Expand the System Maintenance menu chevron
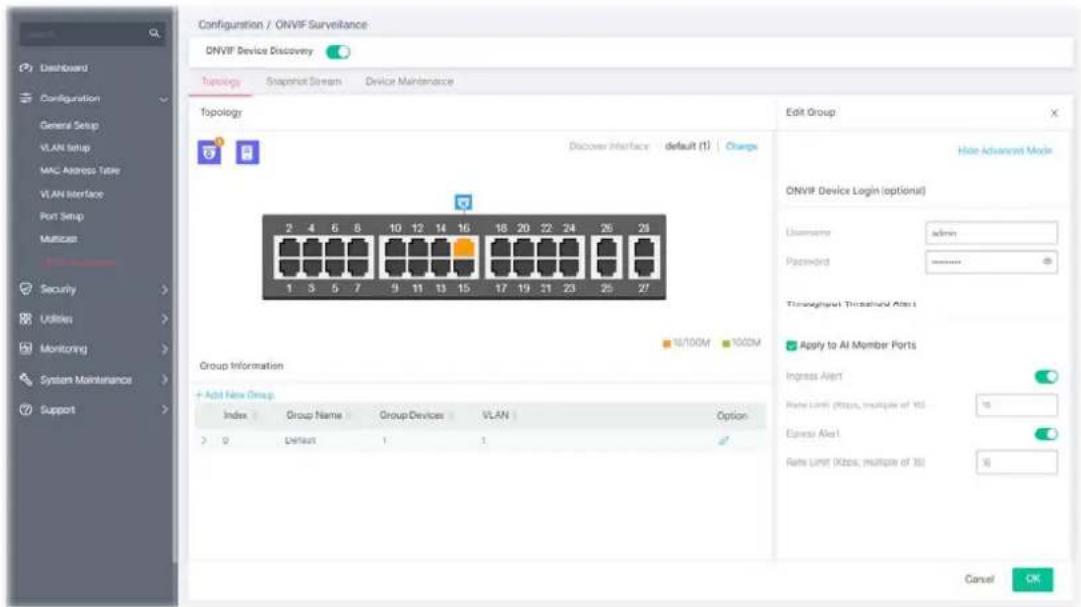The width and height of the screenshot is (1081, 607). click(x=164, y=379)
